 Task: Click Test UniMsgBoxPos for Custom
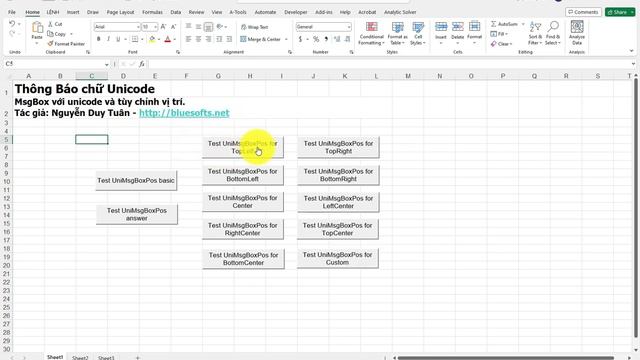[338, 258]
